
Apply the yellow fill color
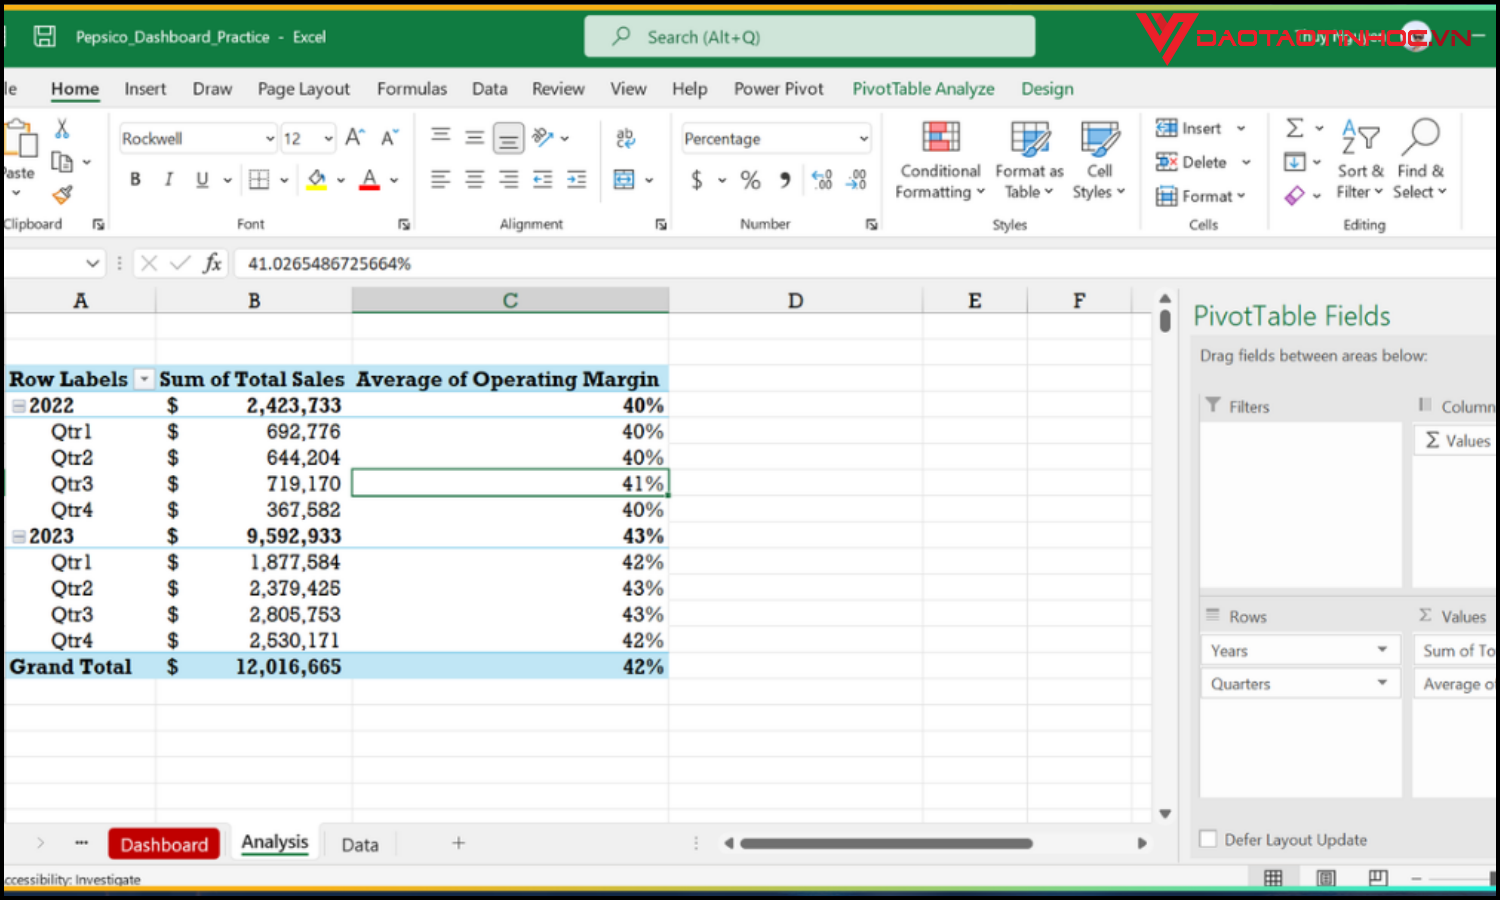point(317,180)
